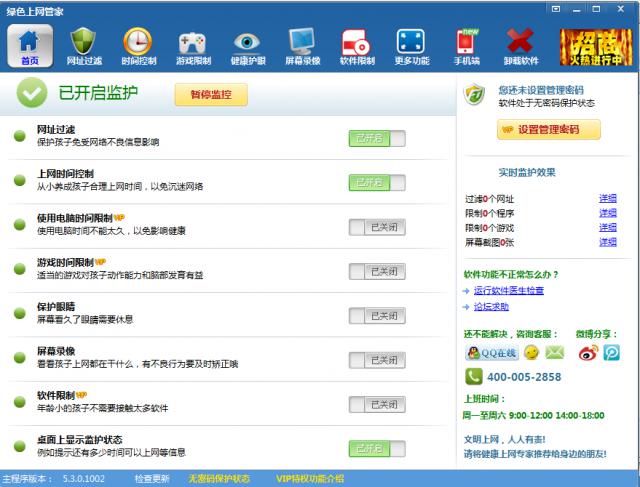Click the green 已开启监护 check icon
Screen dimensions: 640x487
[x=32, y=93]
